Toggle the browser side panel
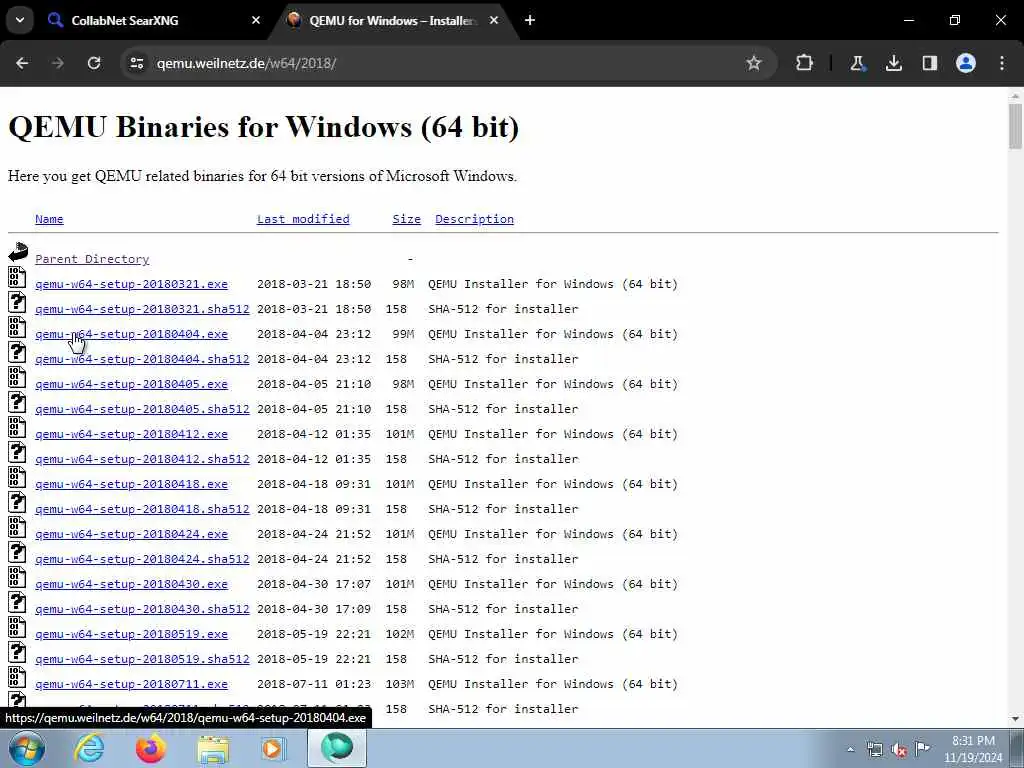The height and width of the screenshot is (768, 1024). [930, 63]
